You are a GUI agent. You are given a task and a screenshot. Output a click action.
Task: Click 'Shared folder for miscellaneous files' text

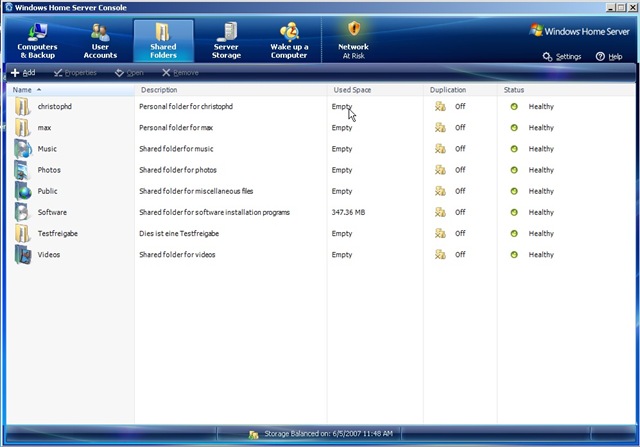(x=196, y=191)
